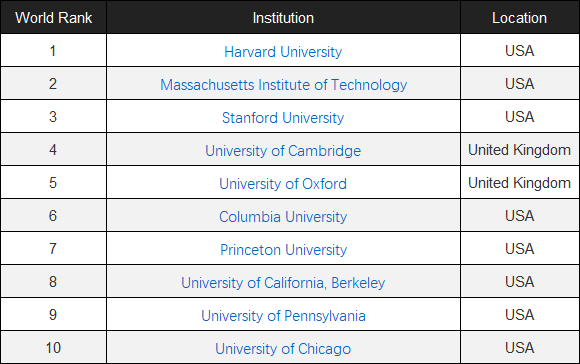Viewport: 580px width, 364px height.
Task: Open the University of Pennsylvania link
Action: pyautogui.click(x=283, y=316)
